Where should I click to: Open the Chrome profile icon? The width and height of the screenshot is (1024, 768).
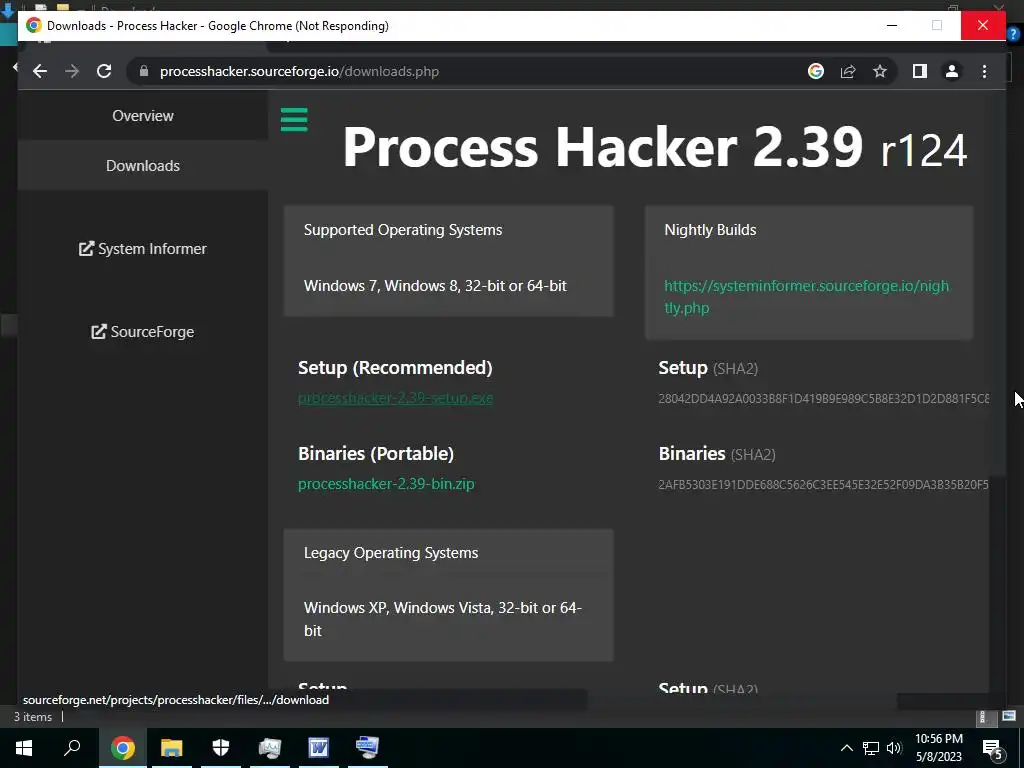pos(952,71)
